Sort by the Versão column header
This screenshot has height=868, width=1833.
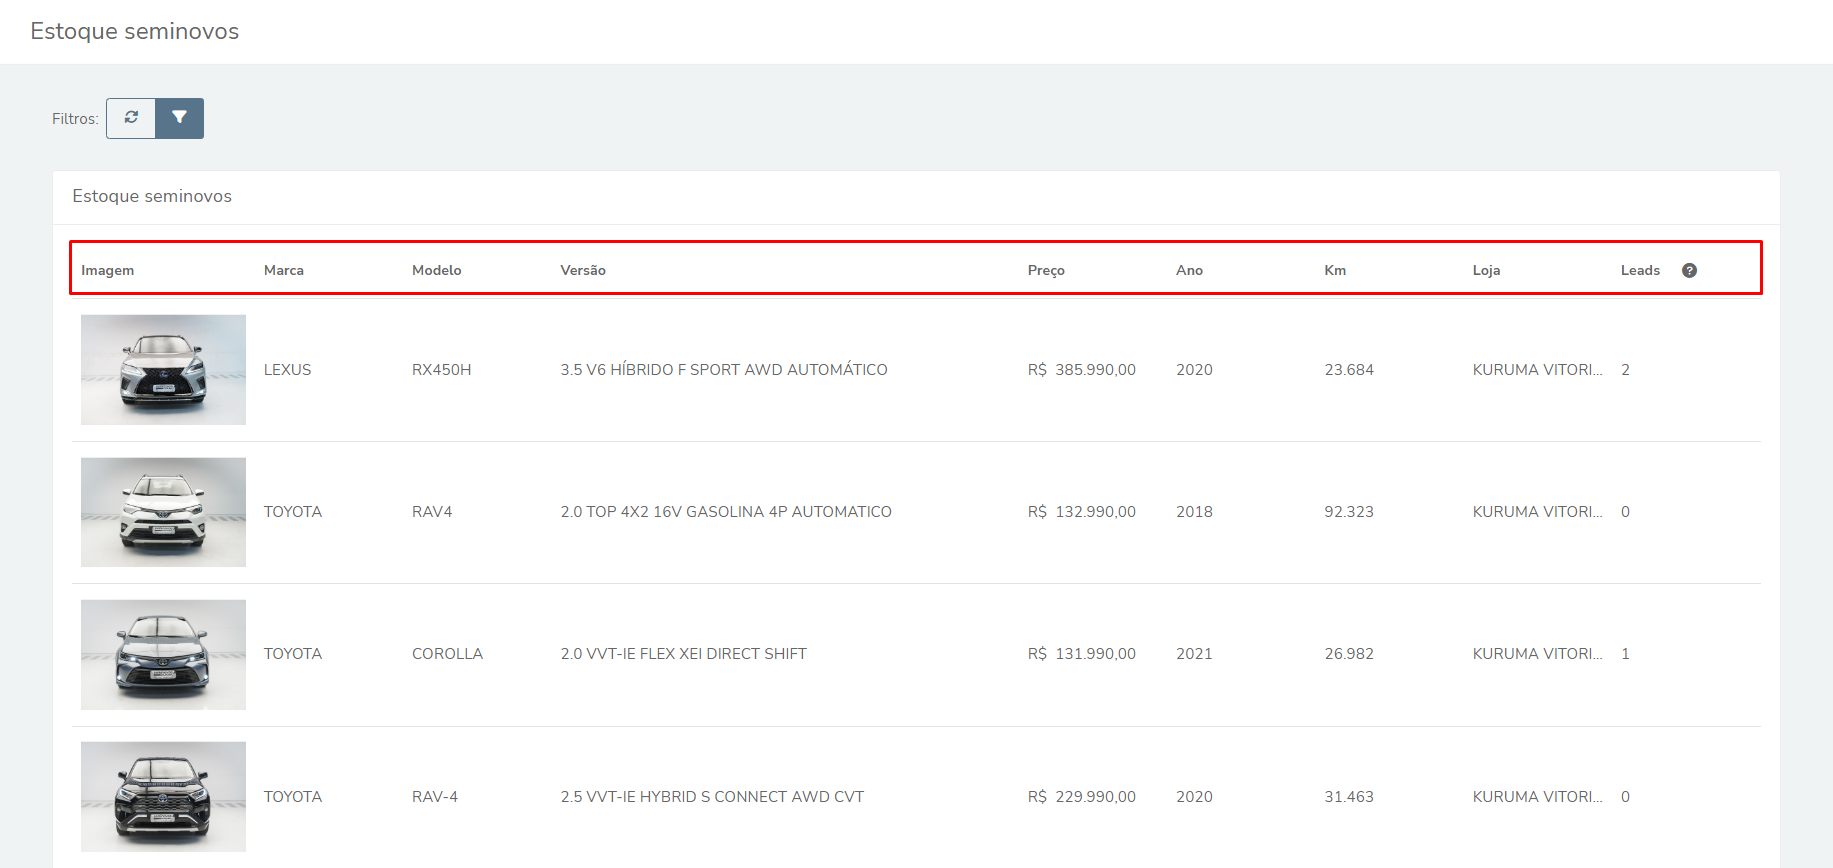tap(583, 270)
